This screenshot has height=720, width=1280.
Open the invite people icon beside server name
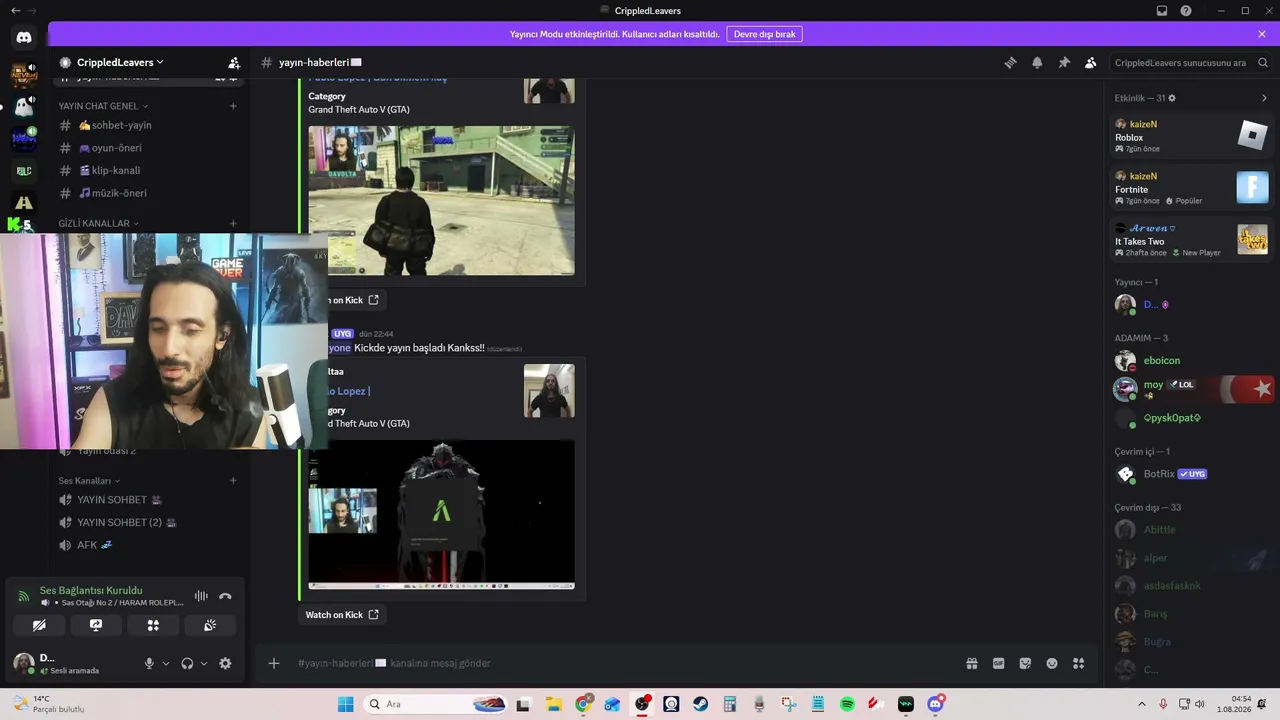(x=234, y=62)
